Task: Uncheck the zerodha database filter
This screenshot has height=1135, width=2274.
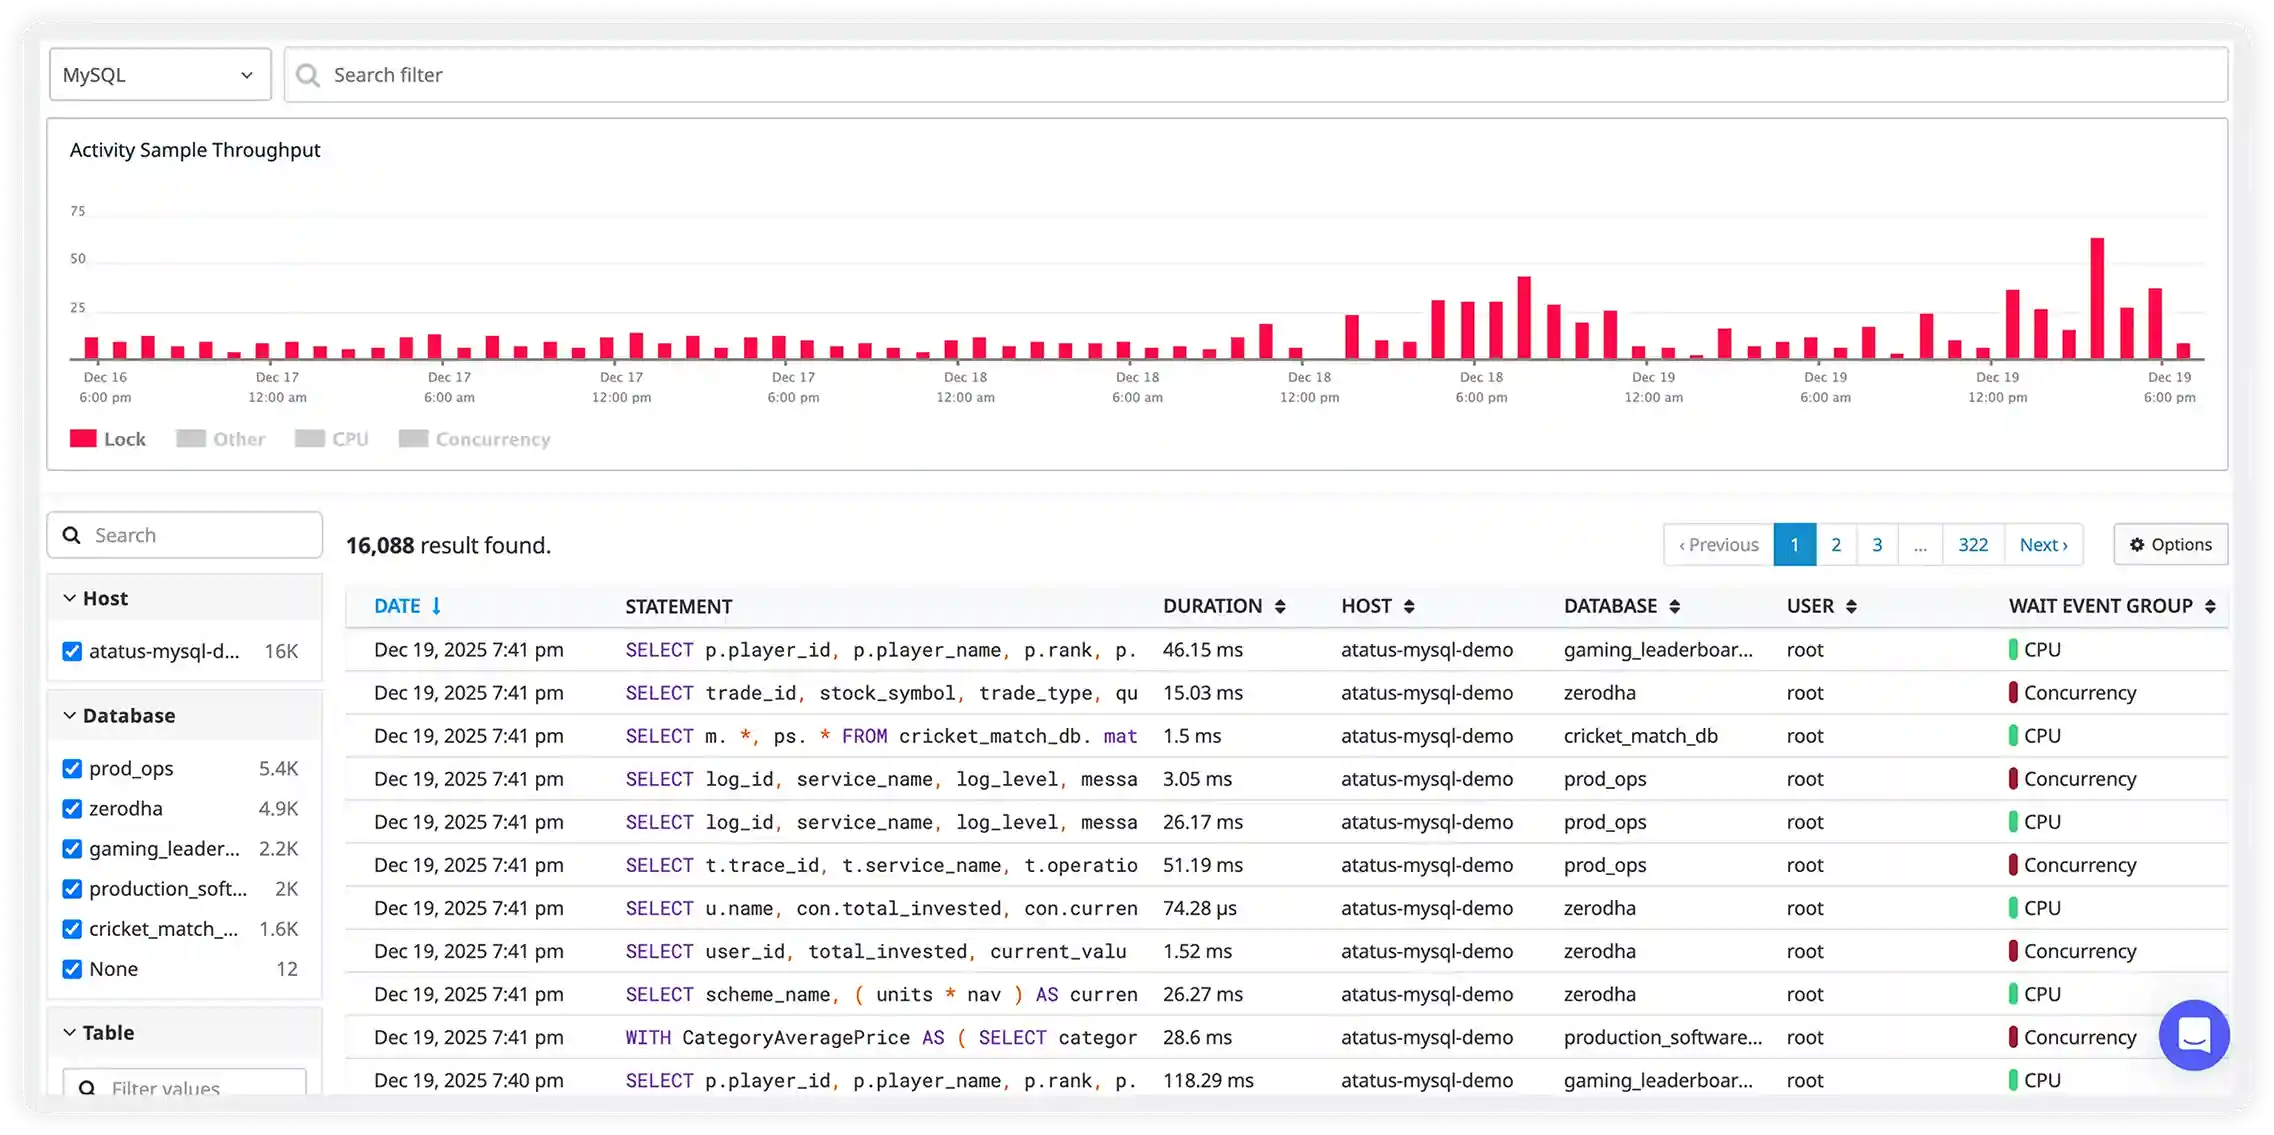Action: pos(72,809)
